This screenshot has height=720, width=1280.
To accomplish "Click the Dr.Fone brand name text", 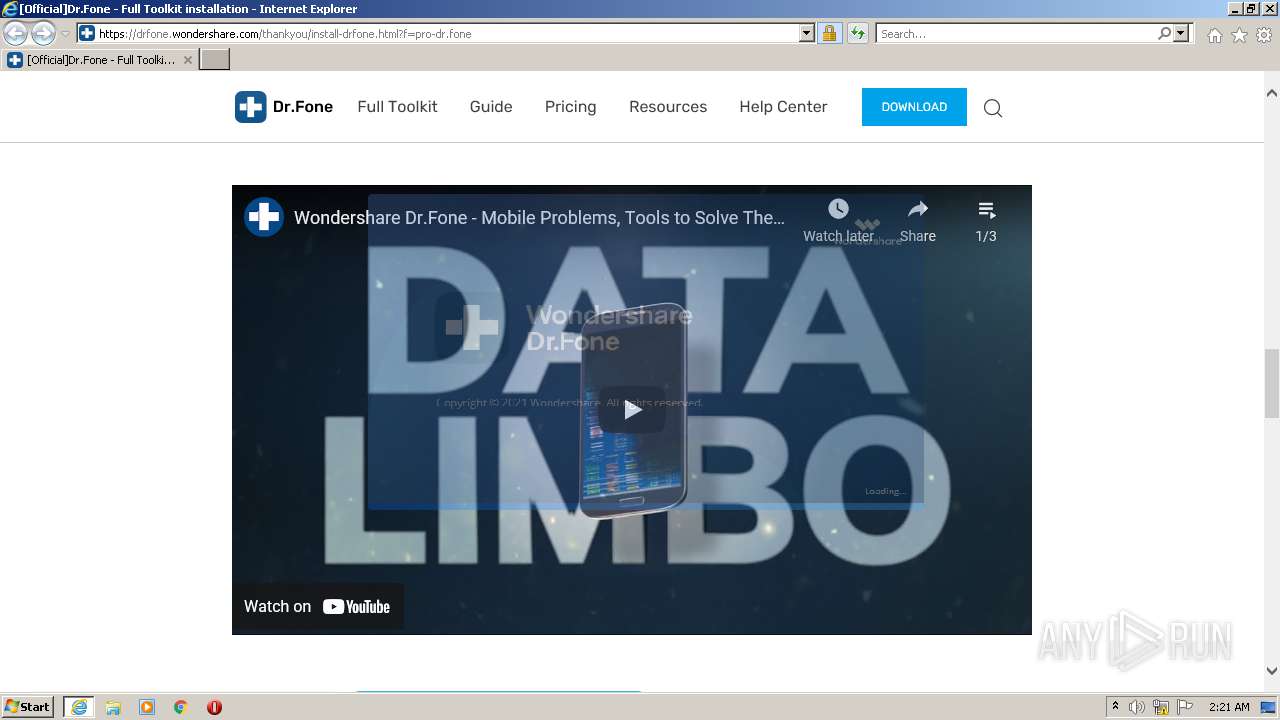I will [303, 107].
